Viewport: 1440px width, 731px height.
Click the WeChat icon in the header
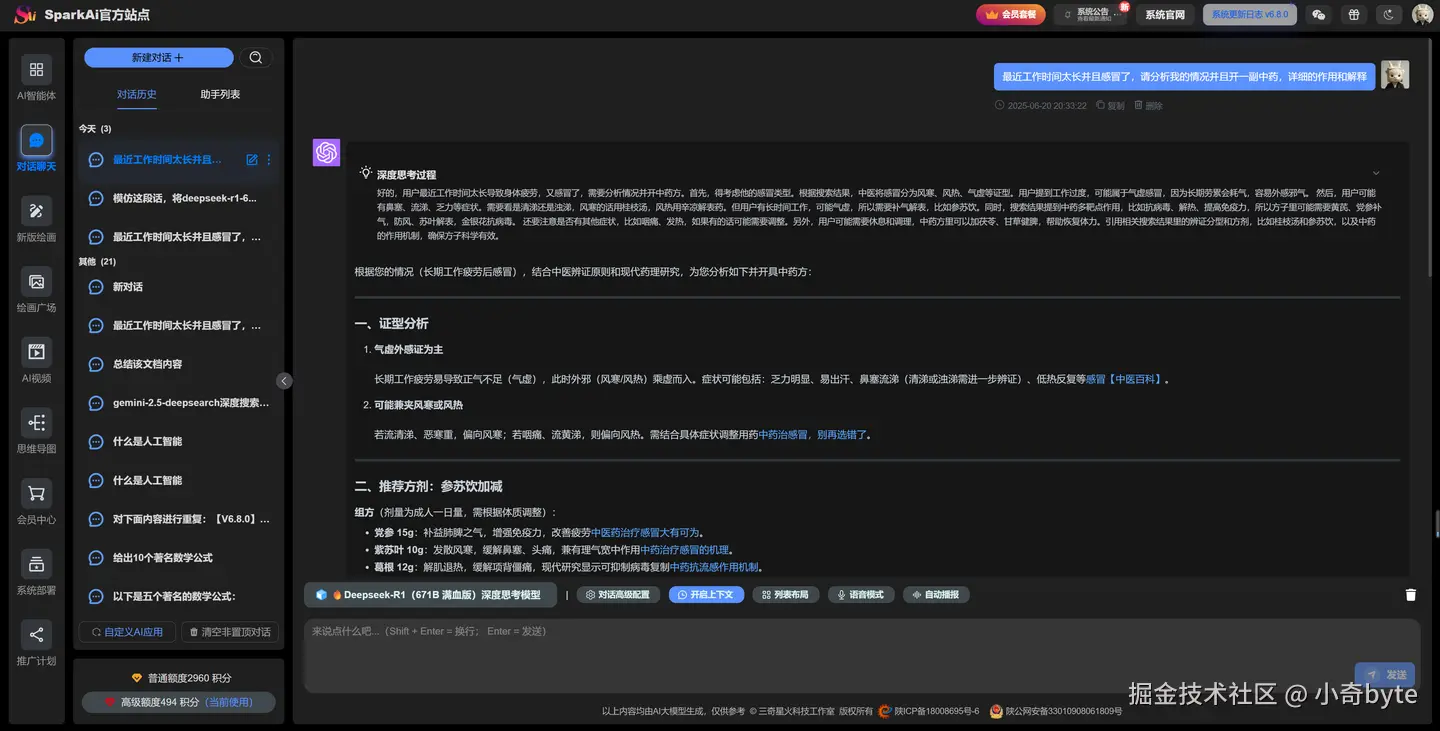click(x=1319, y=15)
